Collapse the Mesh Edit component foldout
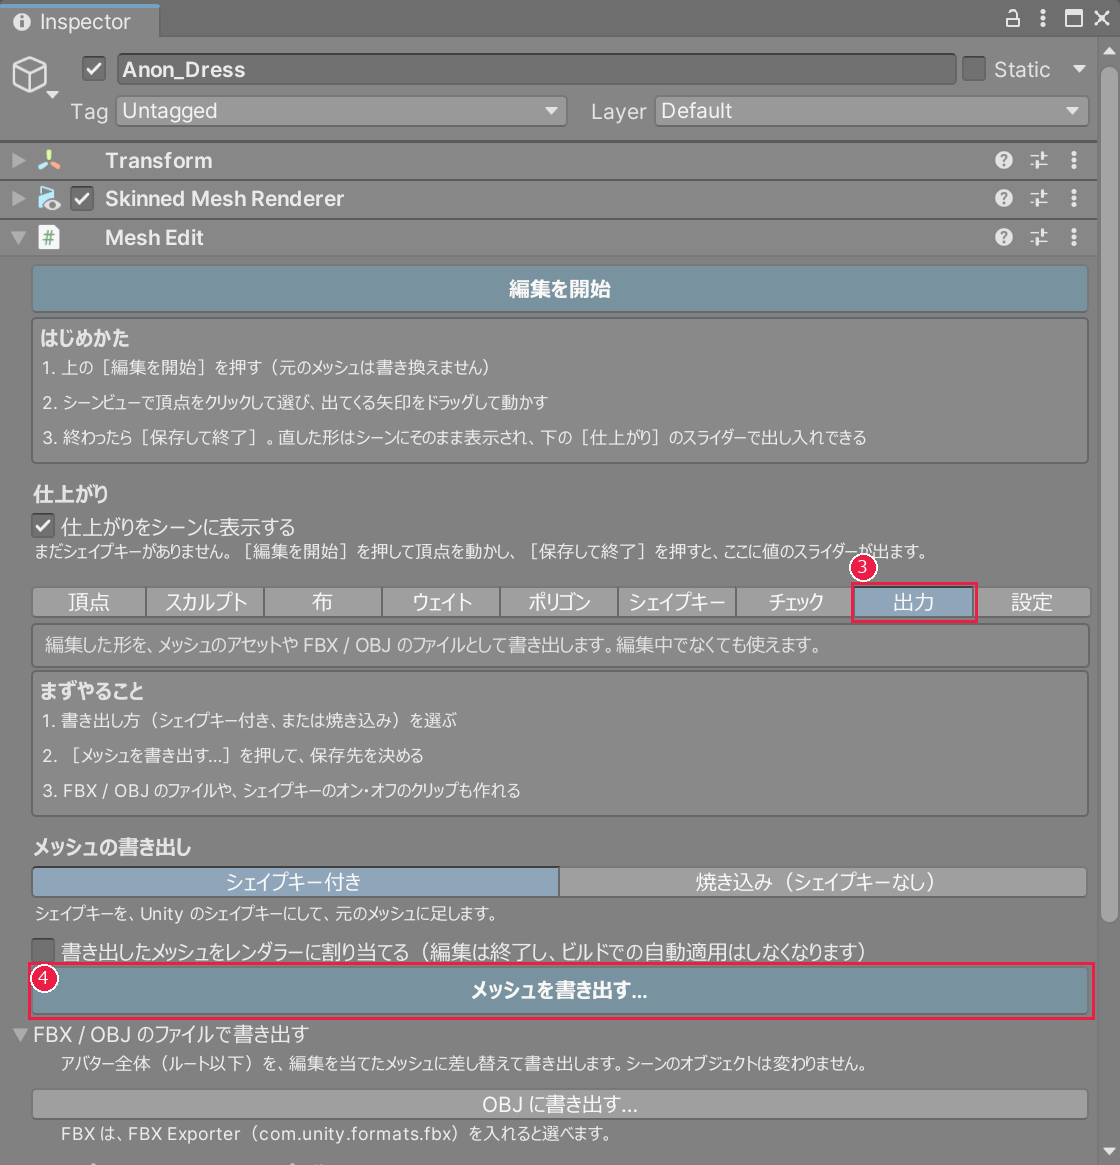The width and height of the screenshot is (1120, 1165). point(19,238)
